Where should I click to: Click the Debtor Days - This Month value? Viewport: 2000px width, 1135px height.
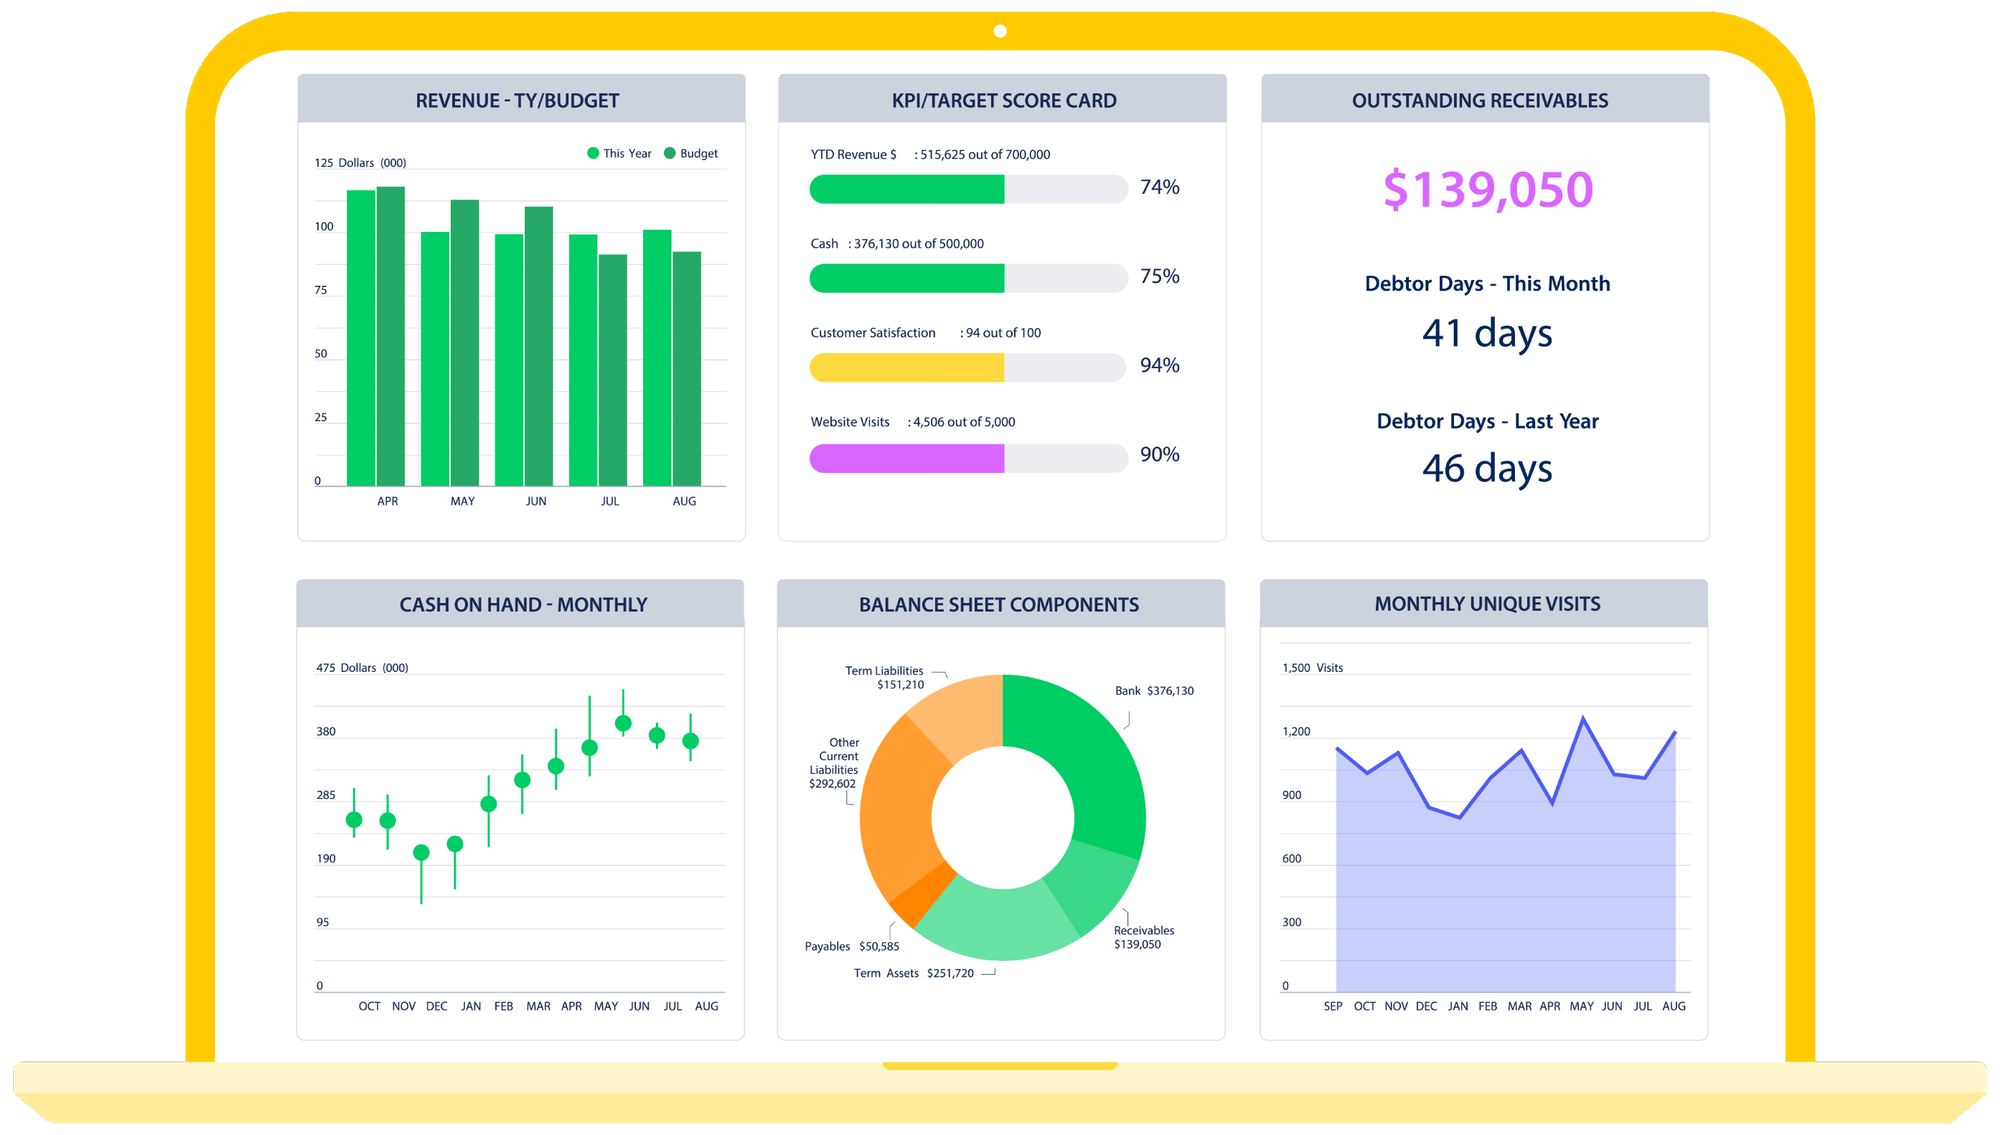pyautogui.click(x=1487, y=334)
